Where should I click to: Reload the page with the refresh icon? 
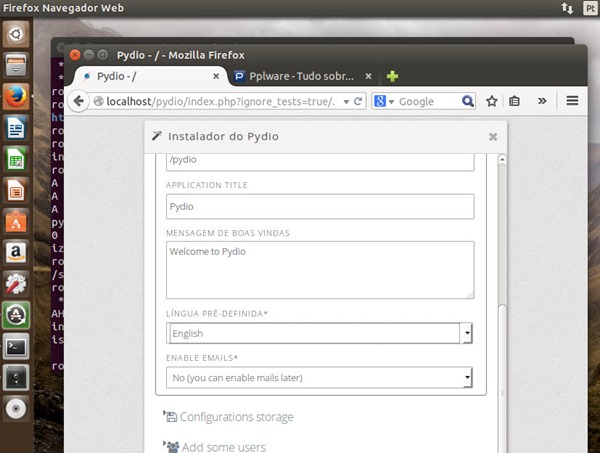coord(358,101)
